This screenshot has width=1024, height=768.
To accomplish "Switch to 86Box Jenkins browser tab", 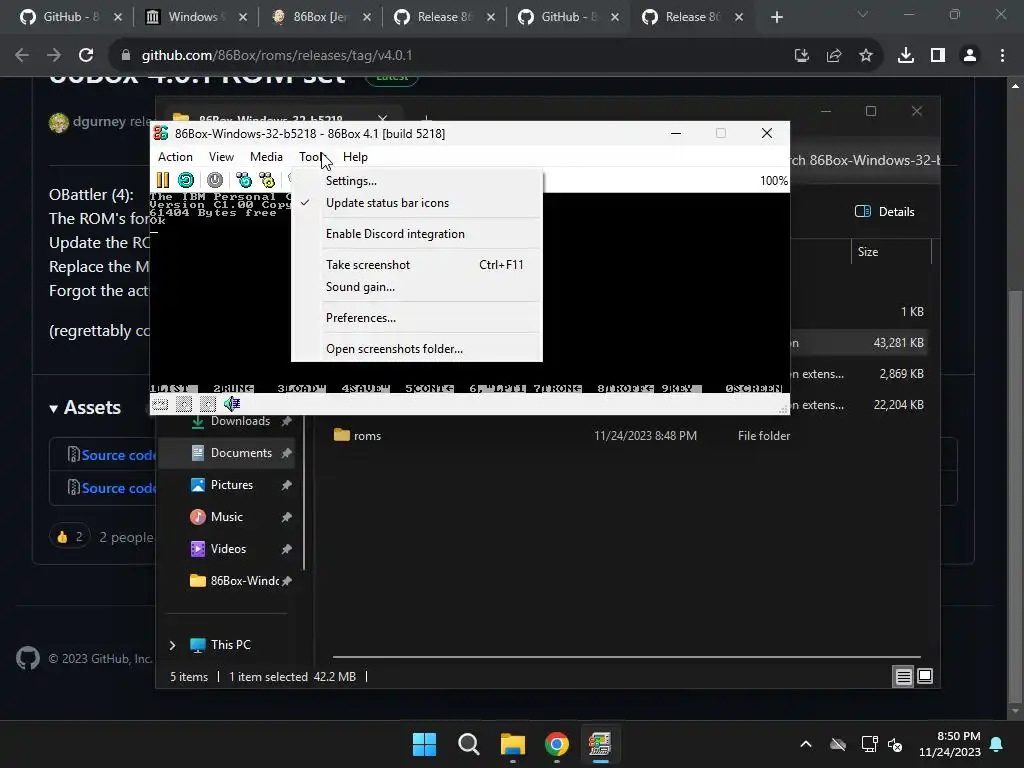I will pos(319,17).
